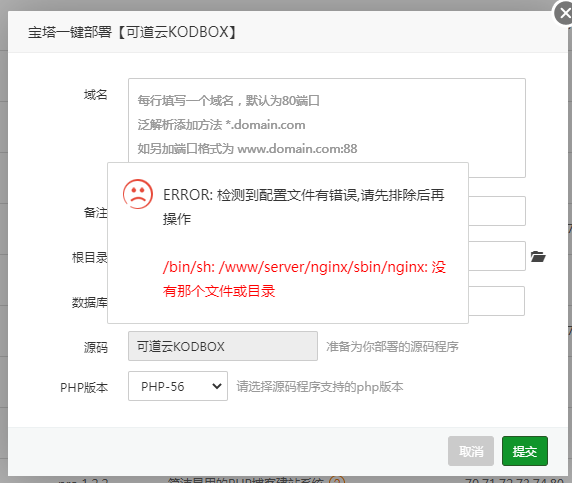Click dialog title 宝塔一键部署【可道云KODBOX】
This screenshot has height=483, width=572.
[x=132, y=32]
